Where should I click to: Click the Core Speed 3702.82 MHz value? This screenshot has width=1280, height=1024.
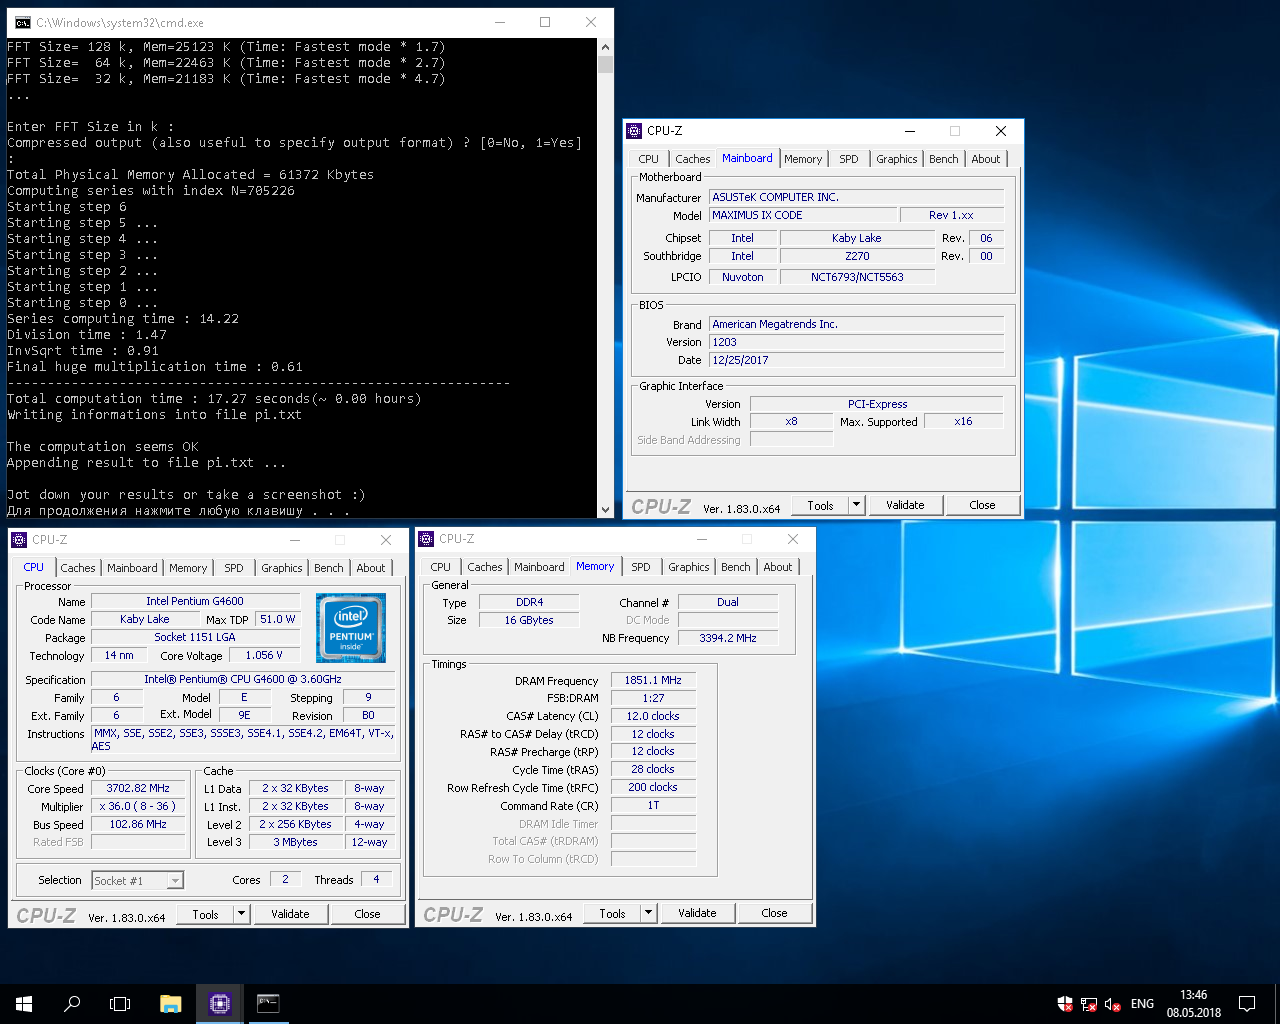(138, 788)
